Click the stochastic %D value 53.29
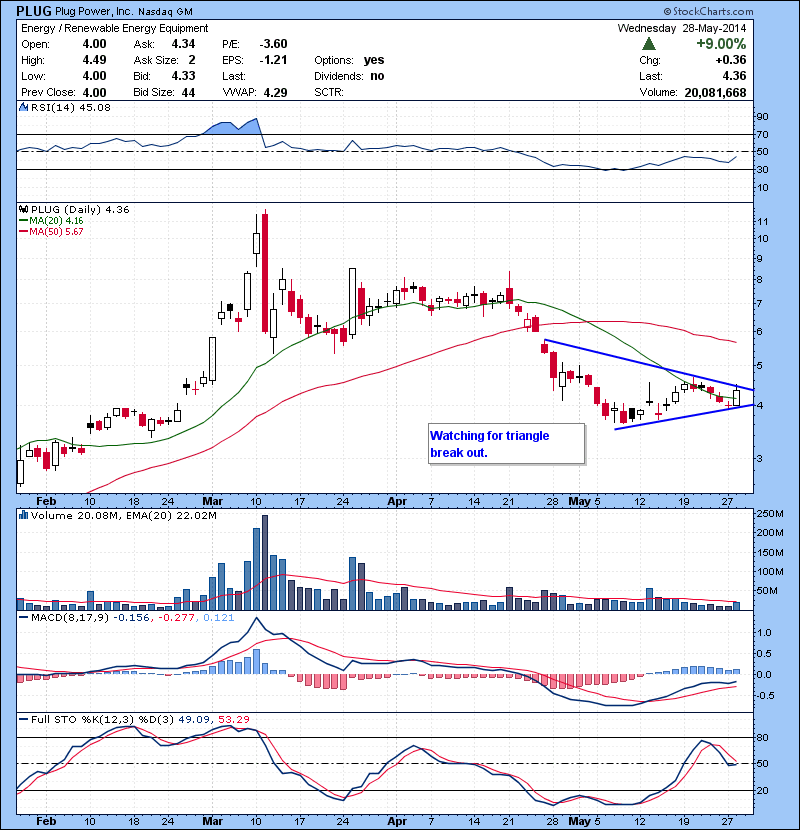This screenshot has width=800, height=830. click(234, 719)
